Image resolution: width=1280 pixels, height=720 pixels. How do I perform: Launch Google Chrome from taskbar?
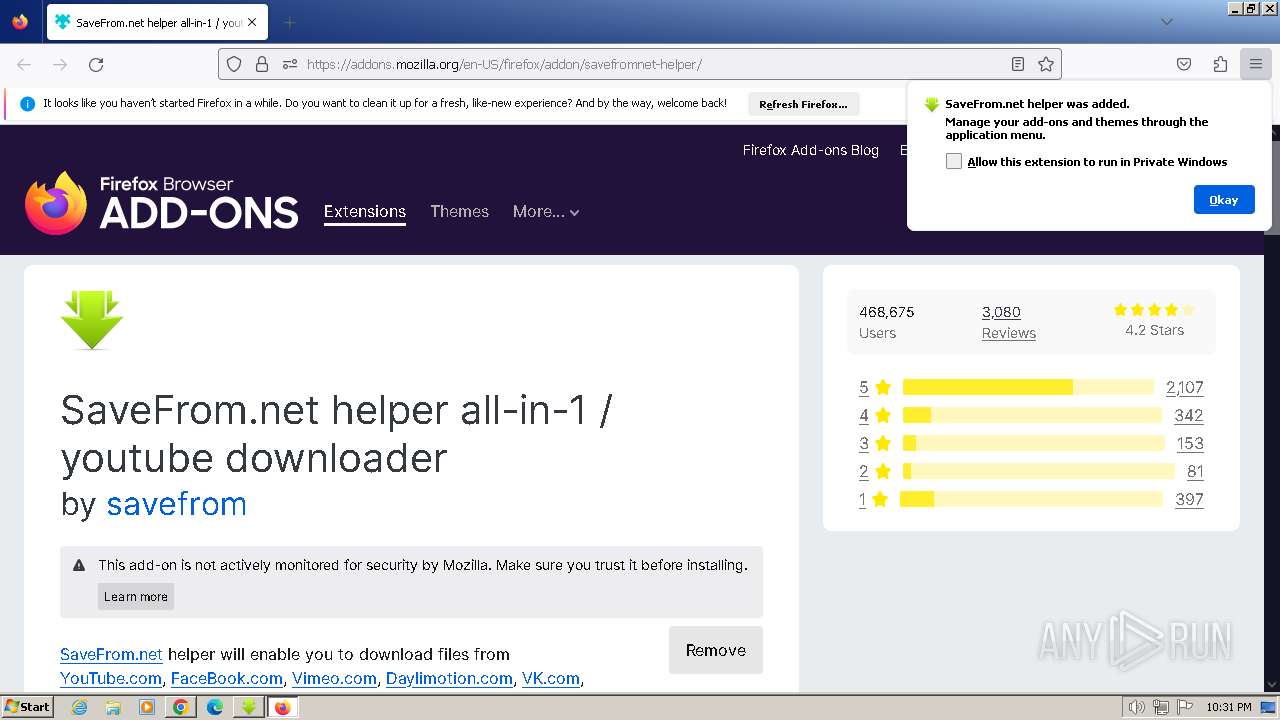pos(181,707)
